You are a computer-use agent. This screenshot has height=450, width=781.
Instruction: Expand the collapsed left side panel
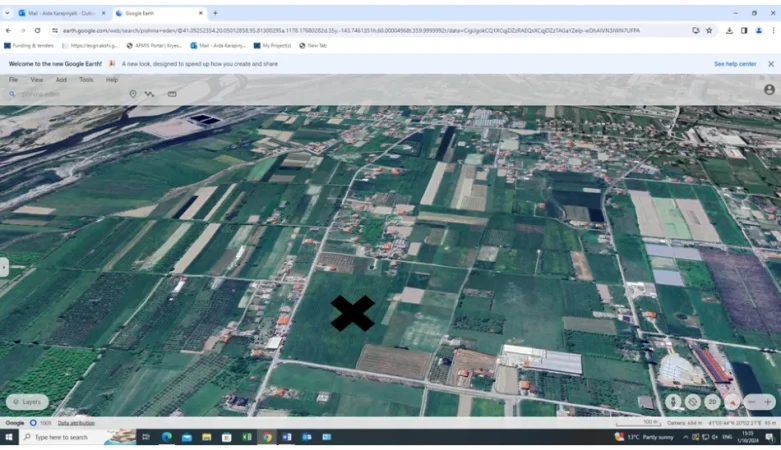click(x=4, y=267)
